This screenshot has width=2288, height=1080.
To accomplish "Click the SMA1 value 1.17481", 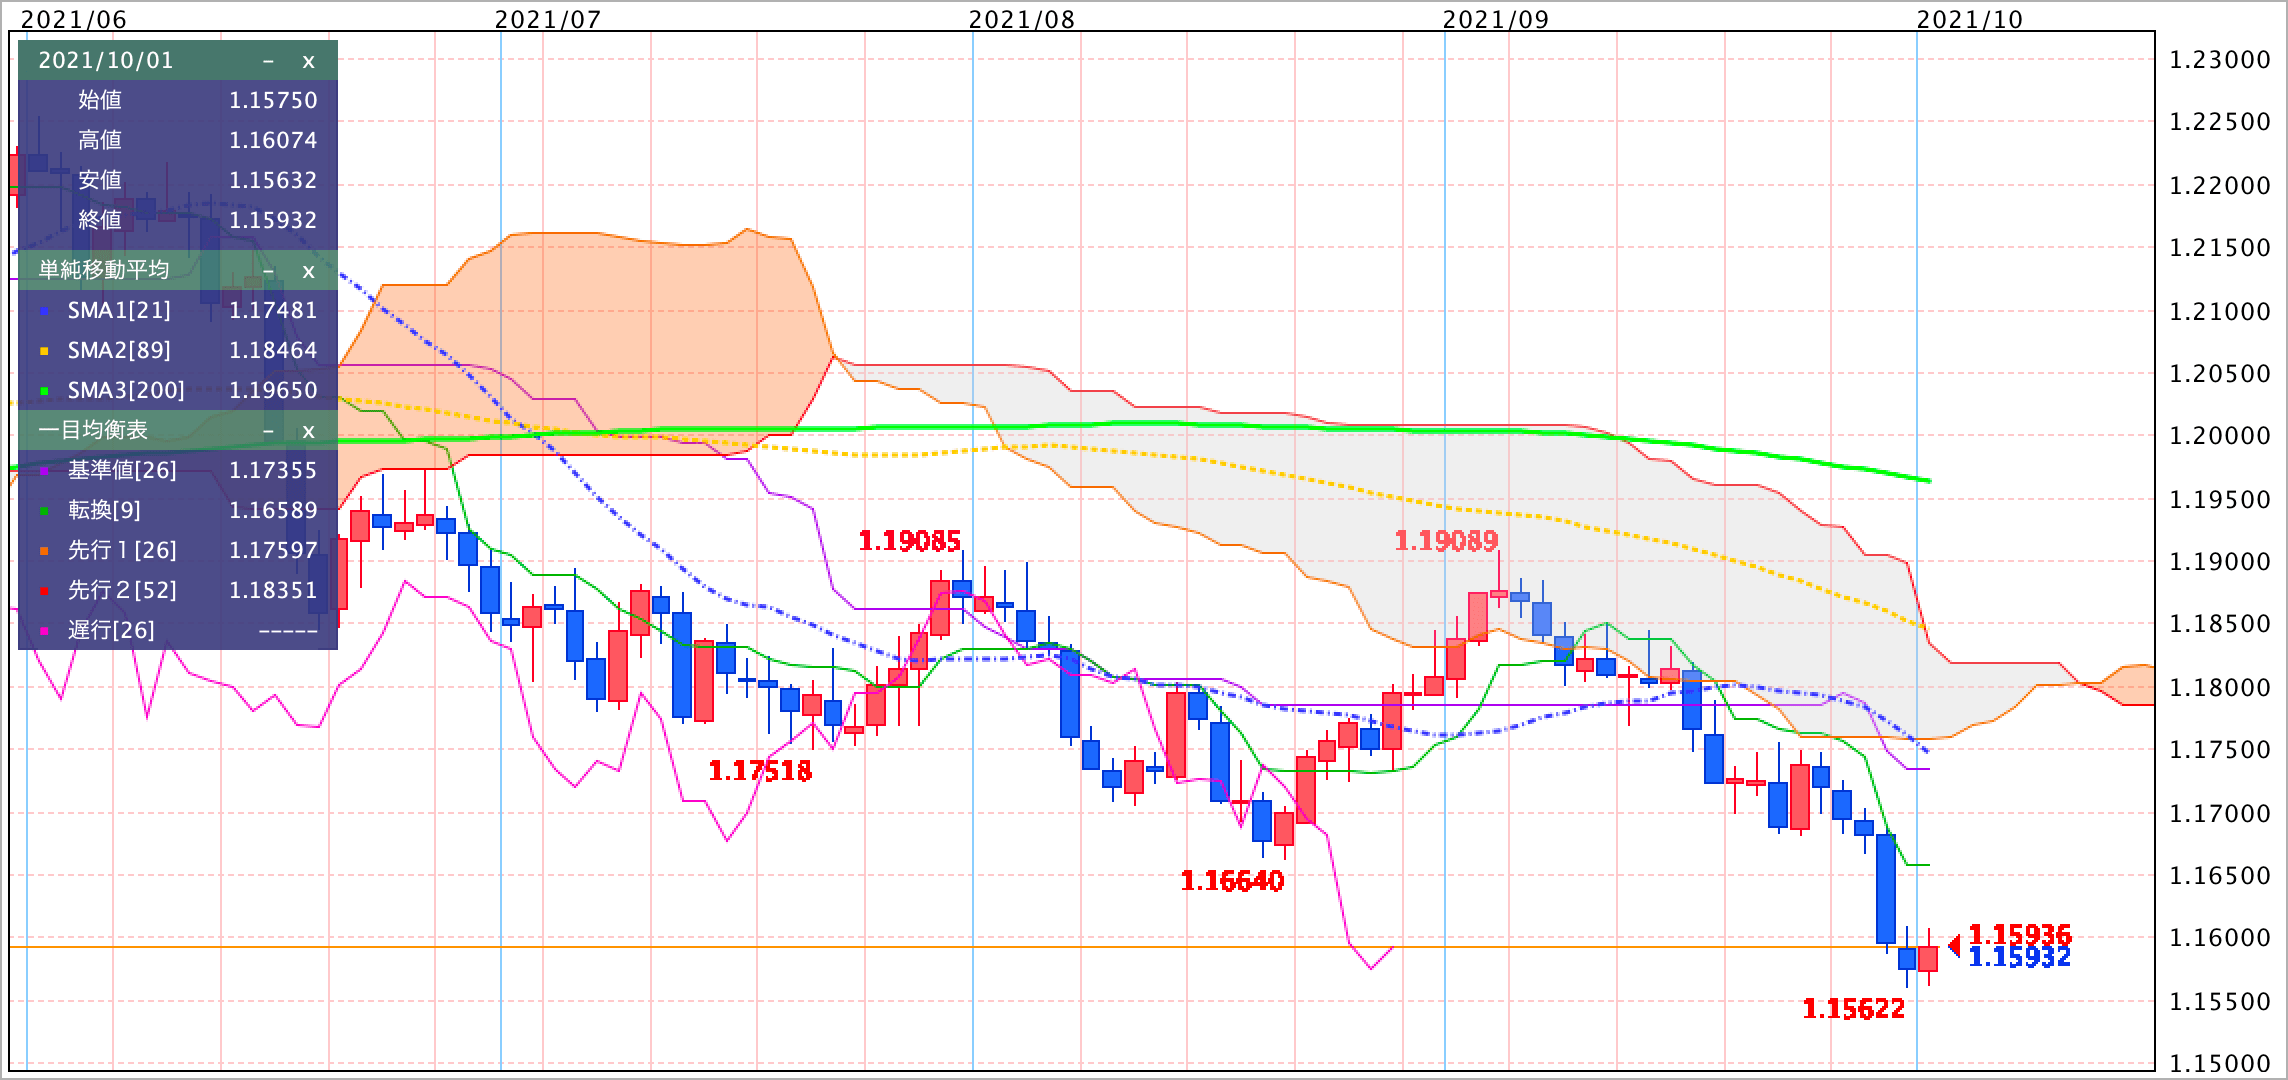I will 273,311.
